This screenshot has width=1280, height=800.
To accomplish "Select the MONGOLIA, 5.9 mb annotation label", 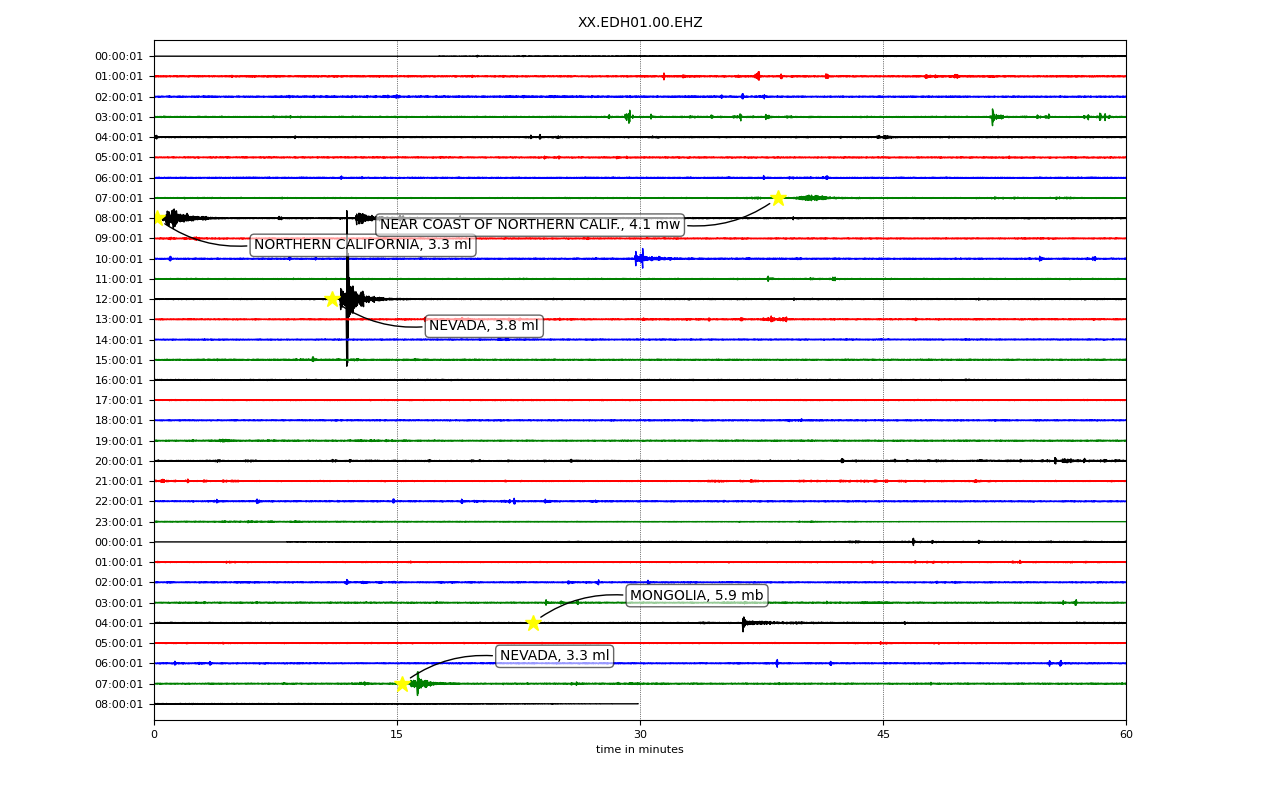I will tap(697, 596).
